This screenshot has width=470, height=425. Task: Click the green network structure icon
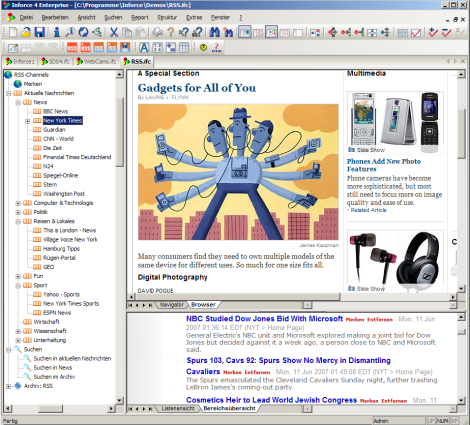[x=96, y=32]
